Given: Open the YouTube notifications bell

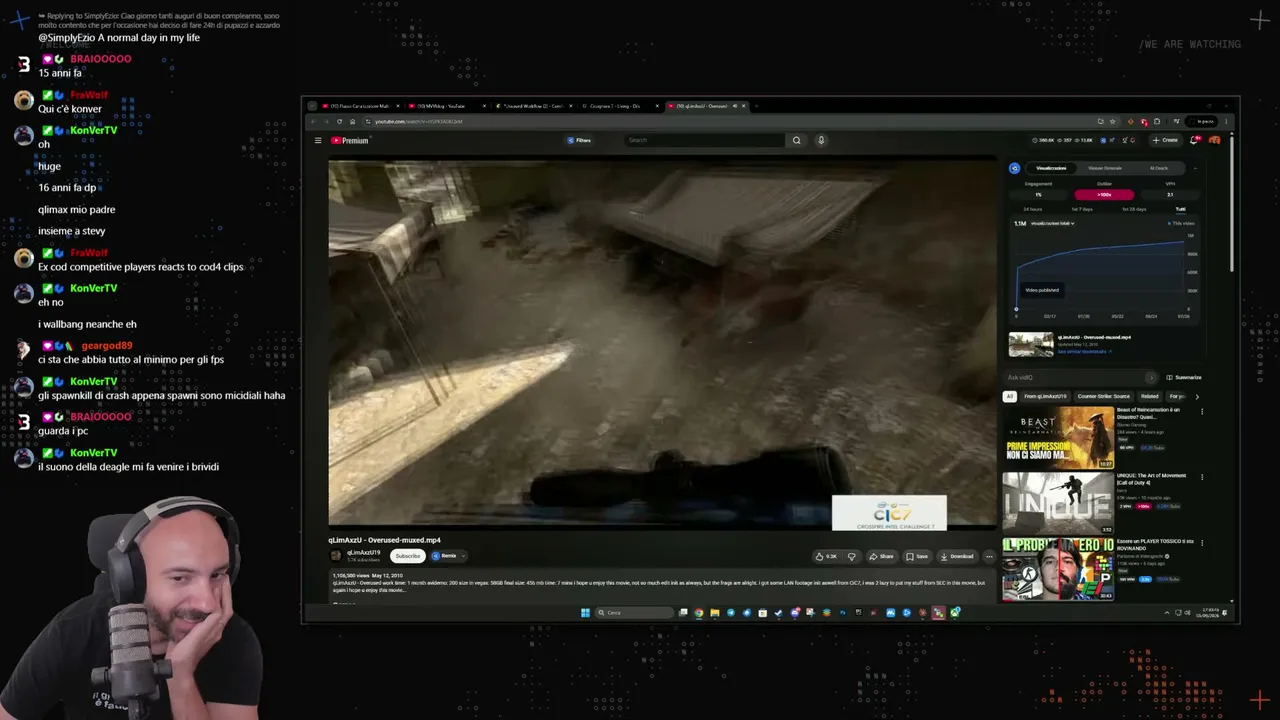Looking at the screenshot, I should (x=1194, y=140).
